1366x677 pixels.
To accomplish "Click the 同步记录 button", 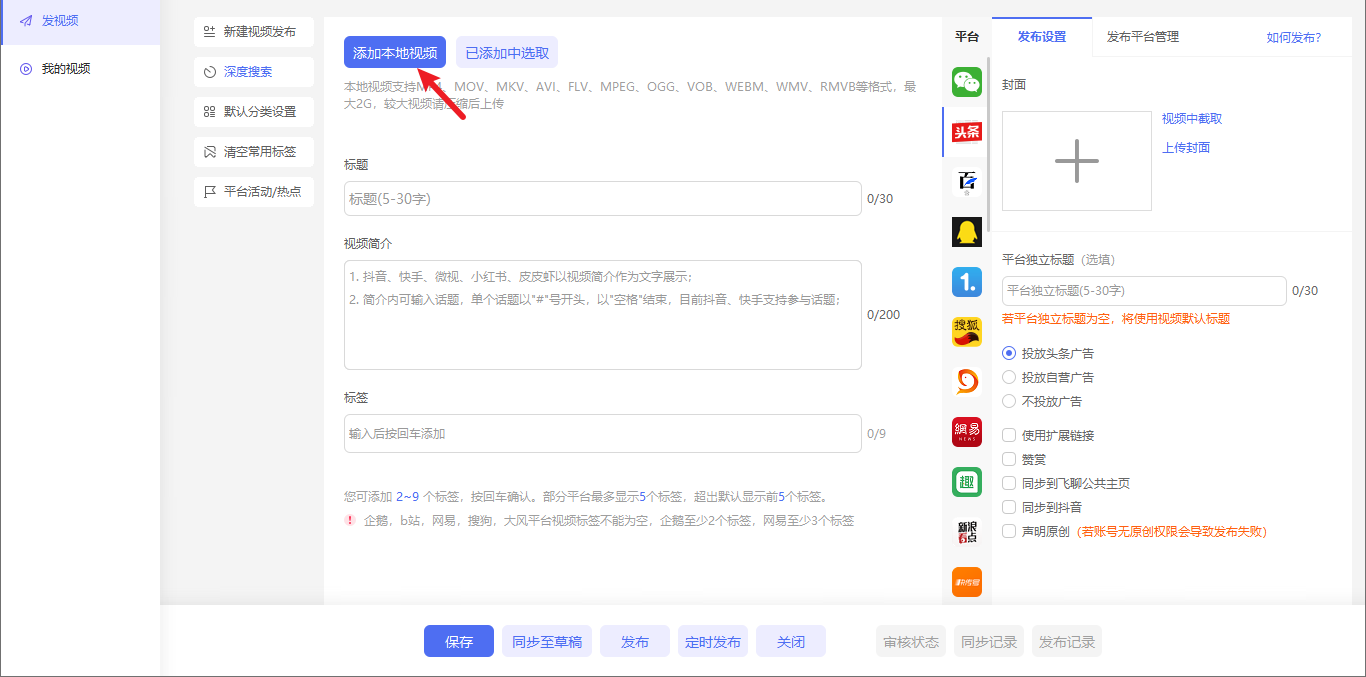I will 989,642.
